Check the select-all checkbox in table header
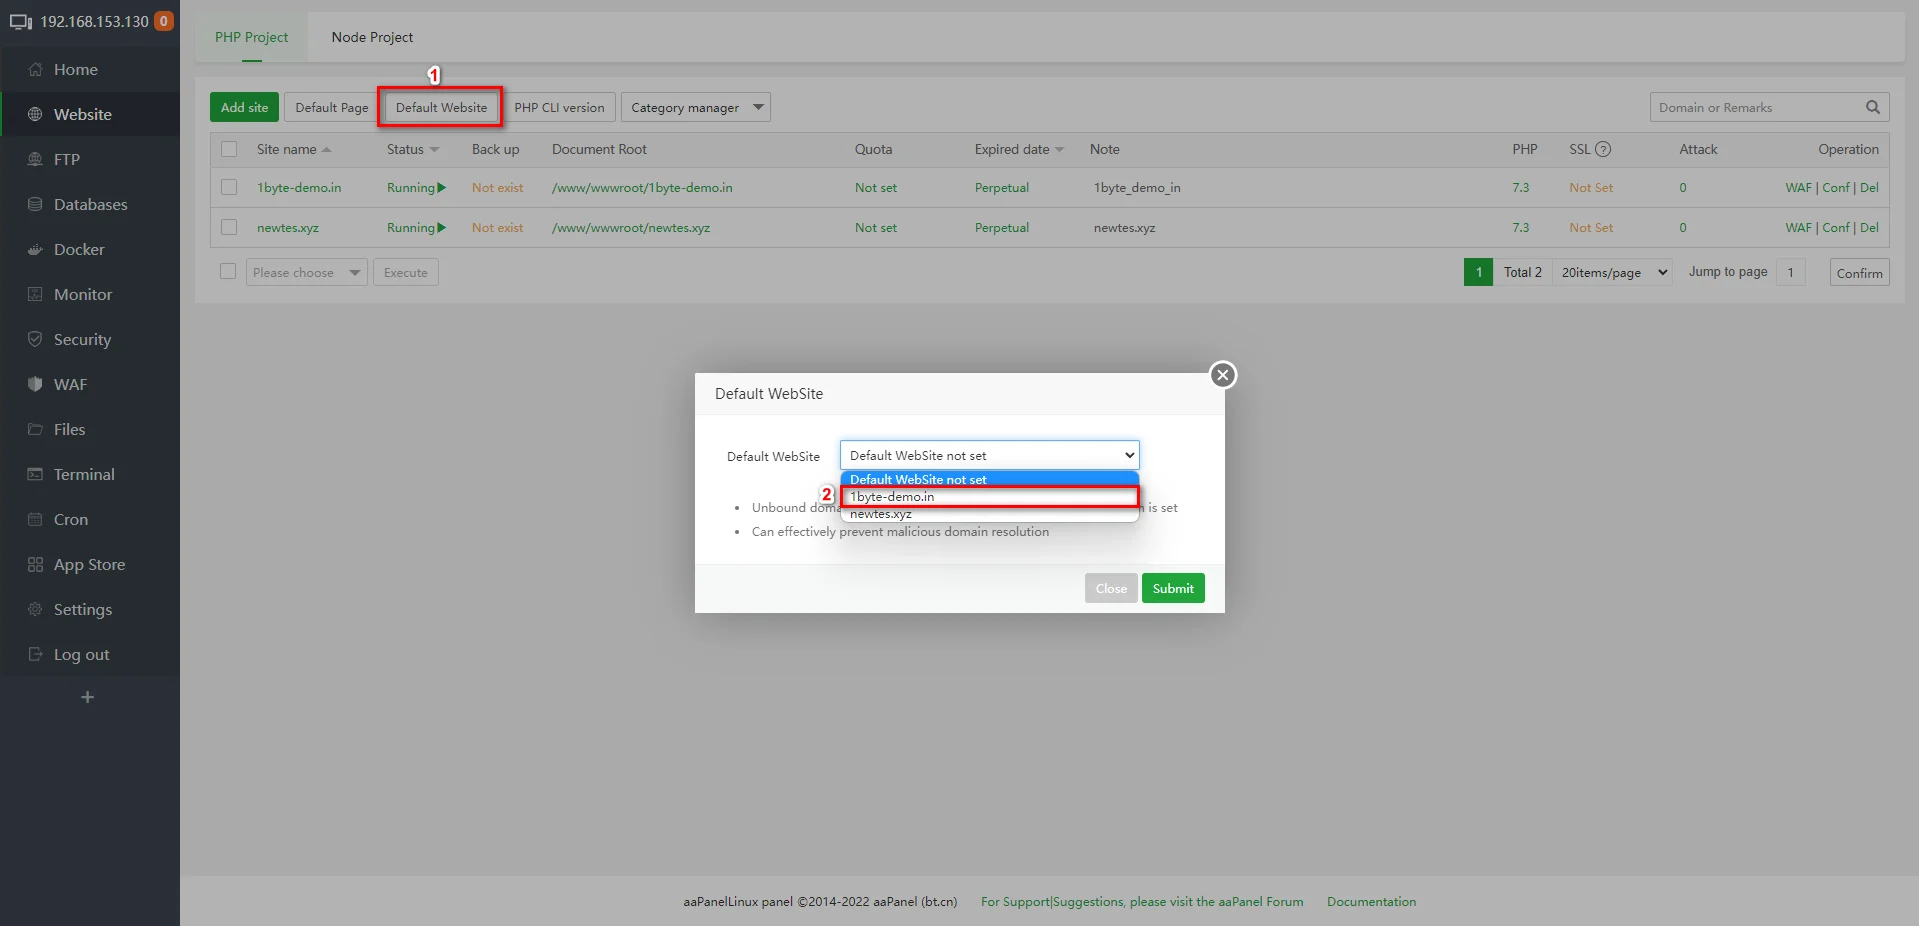Screen dimensions: 1919x926 pyautogui.click(x=228, y=149)
